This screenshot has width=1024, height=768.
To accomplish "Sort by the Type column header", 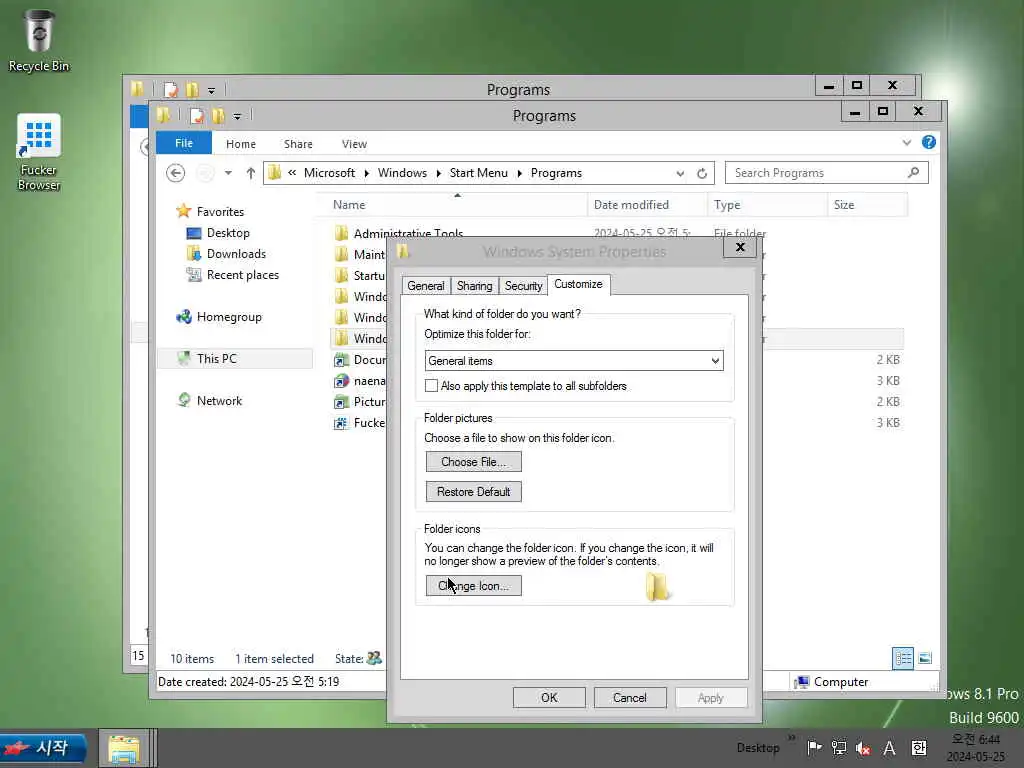I will coord(767,205).
